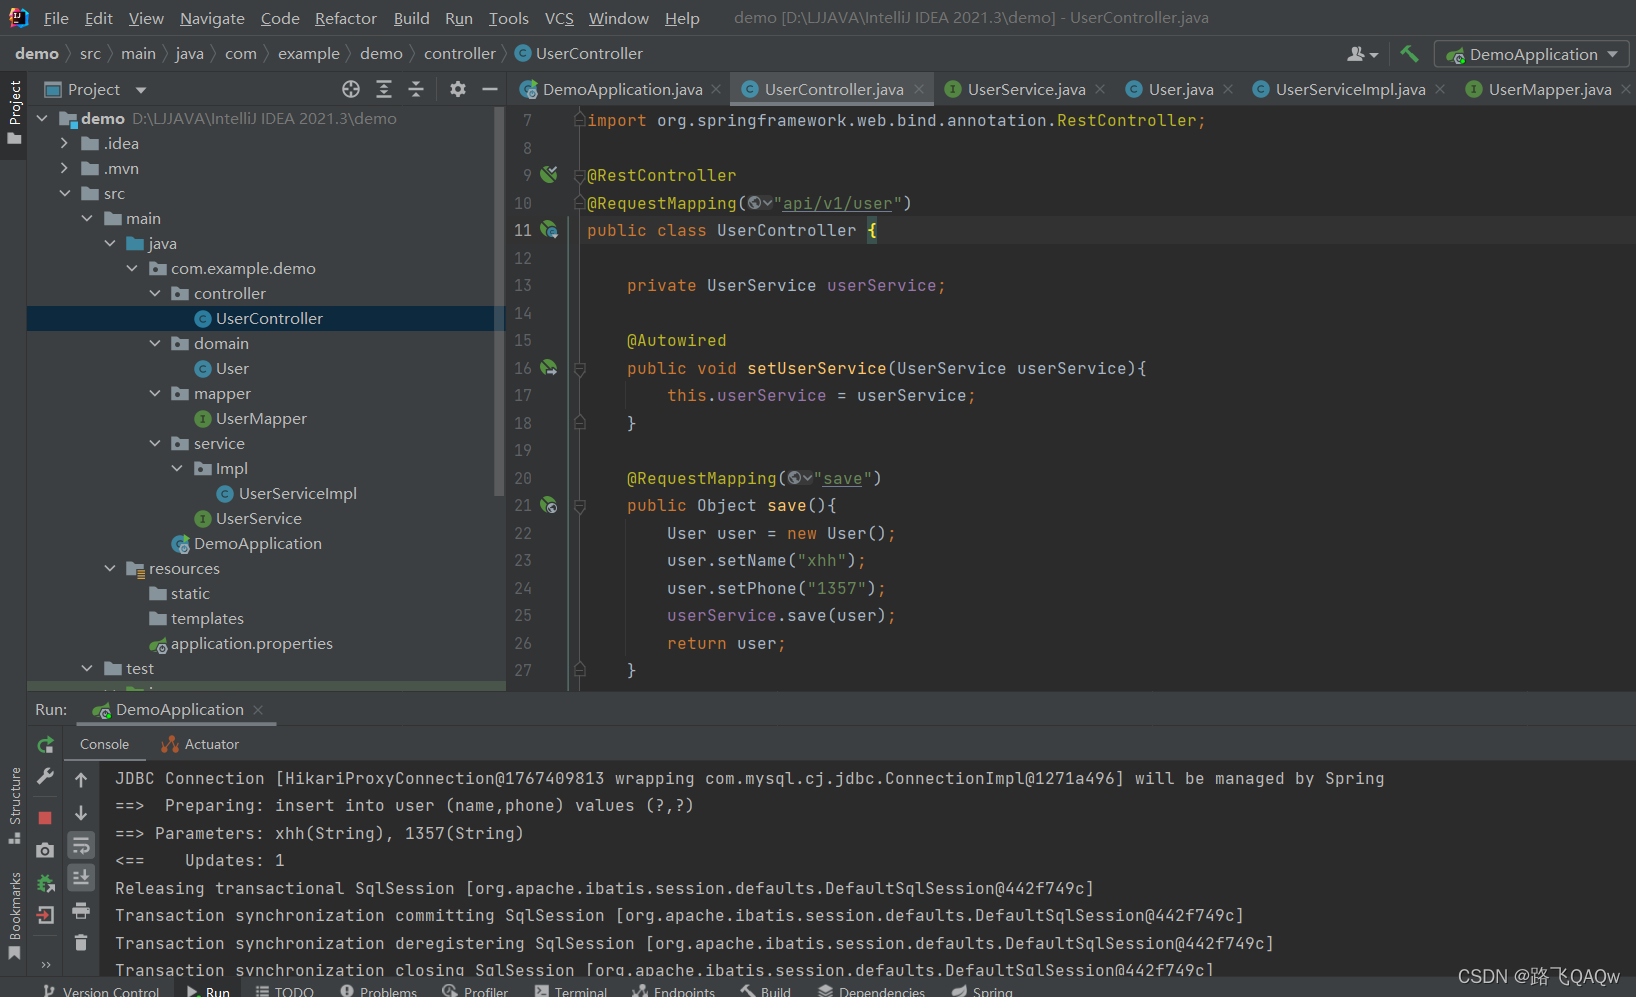The width and height of the screenshot is (1636, 997).
Task: Click the Expand All icon in Project panel
Action: (384, 89)
